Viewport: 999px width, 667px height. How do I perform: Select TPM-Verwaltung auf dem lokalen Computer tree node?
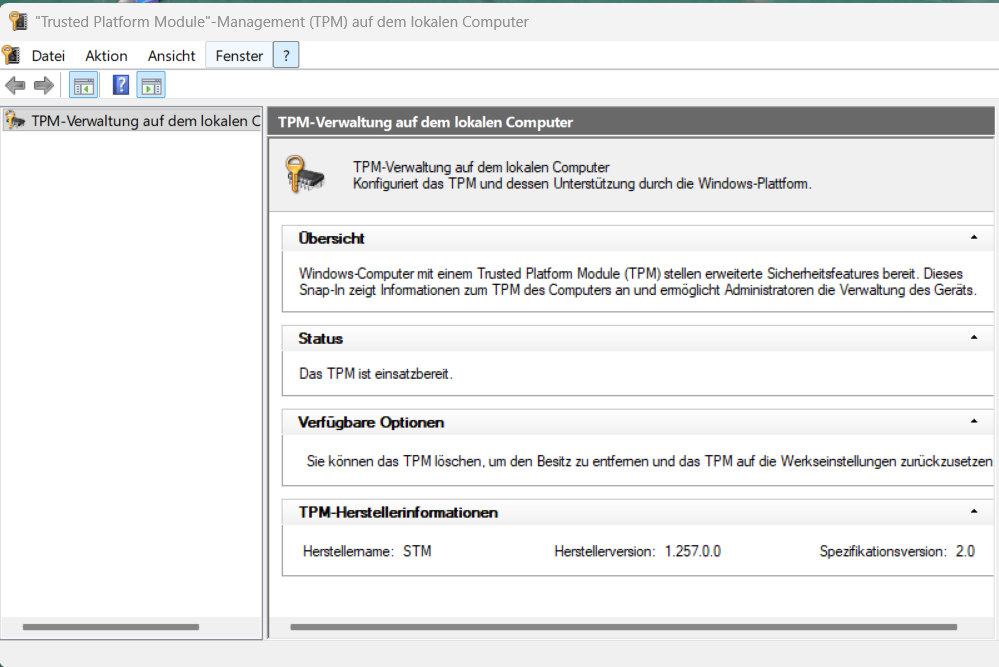[x=145, y=121]
